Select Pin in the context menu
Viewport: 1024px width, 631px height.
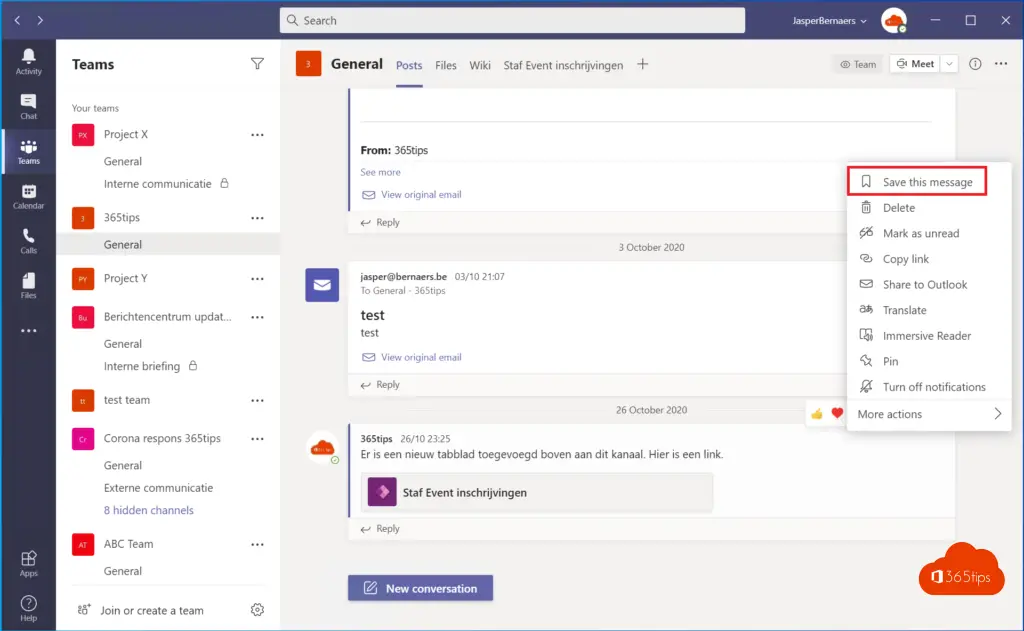(890, 361)
